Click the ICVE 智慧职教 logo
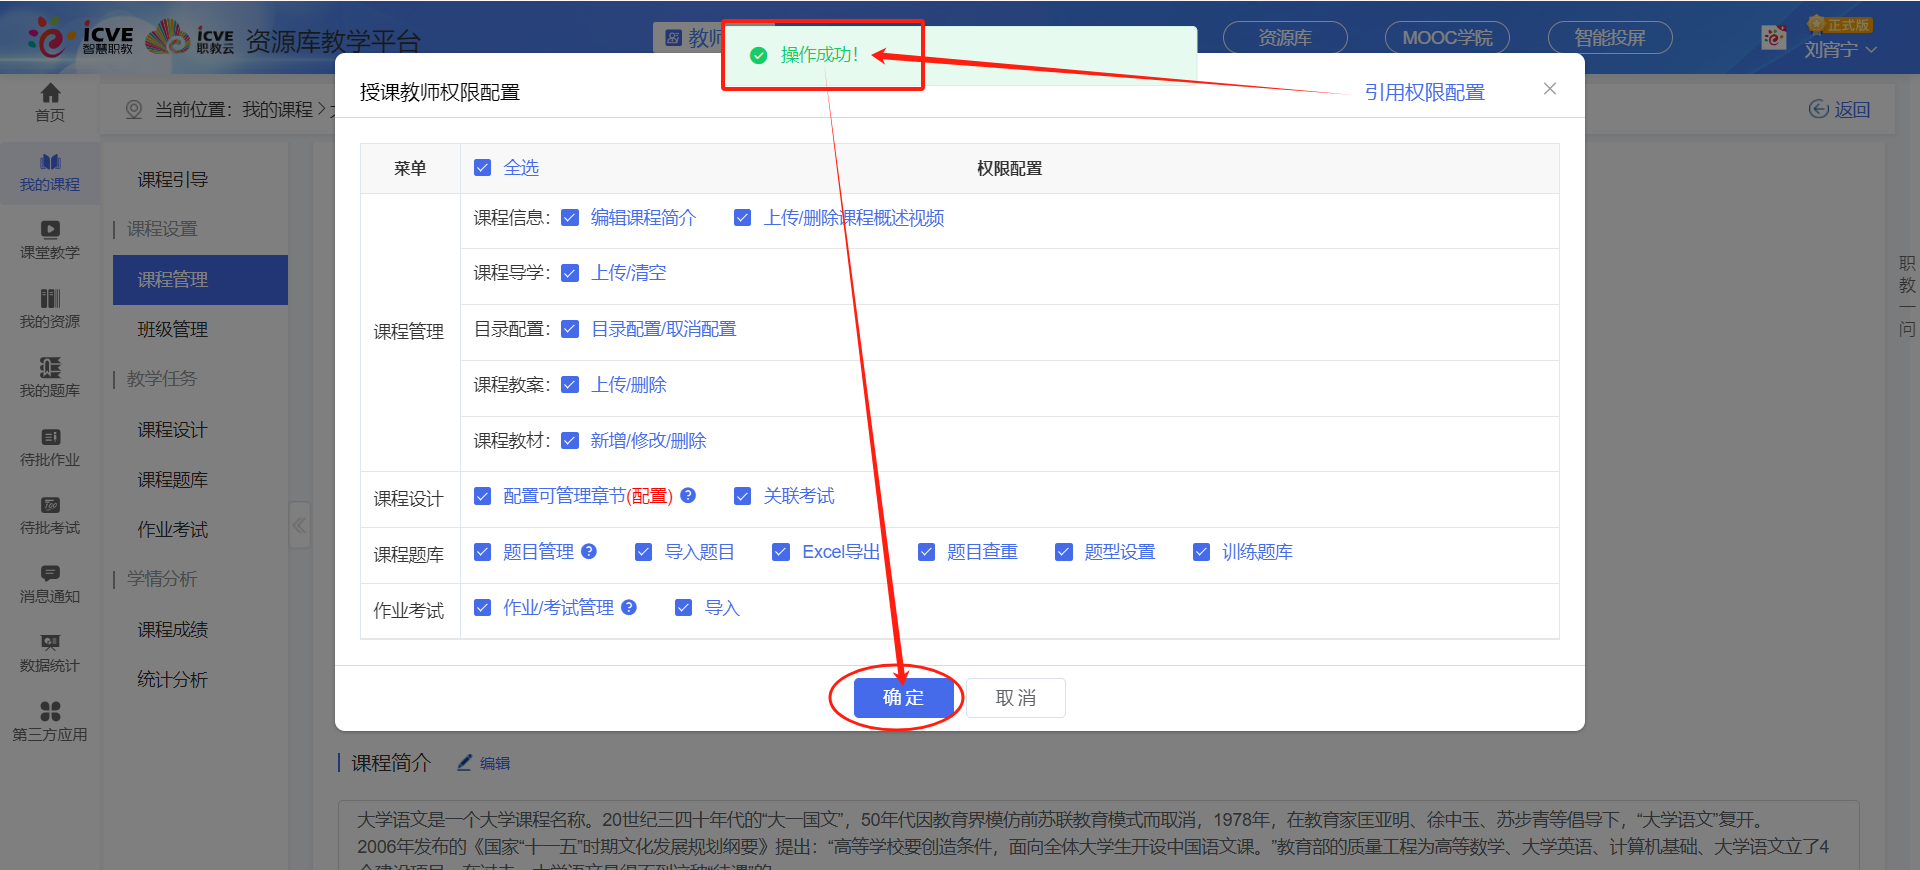Screen dimensions: 1920x870 pyautogui.click(x=82, y=37)
